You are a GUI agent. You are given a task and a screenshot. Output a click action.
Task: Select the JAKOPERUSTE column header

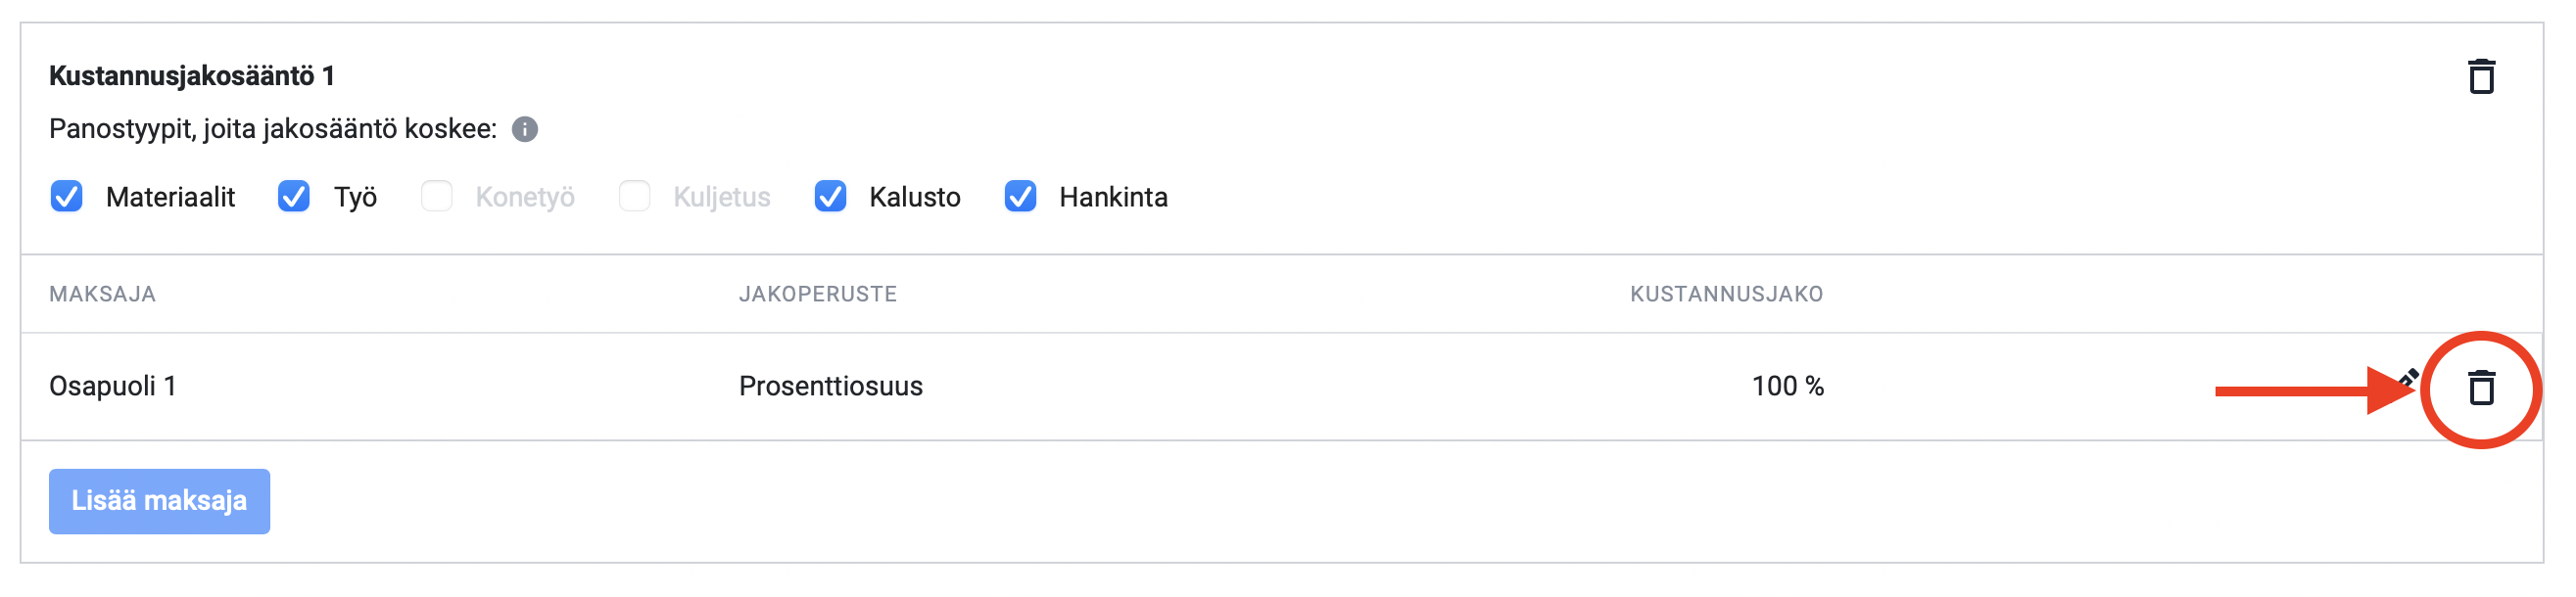(817, 294)
